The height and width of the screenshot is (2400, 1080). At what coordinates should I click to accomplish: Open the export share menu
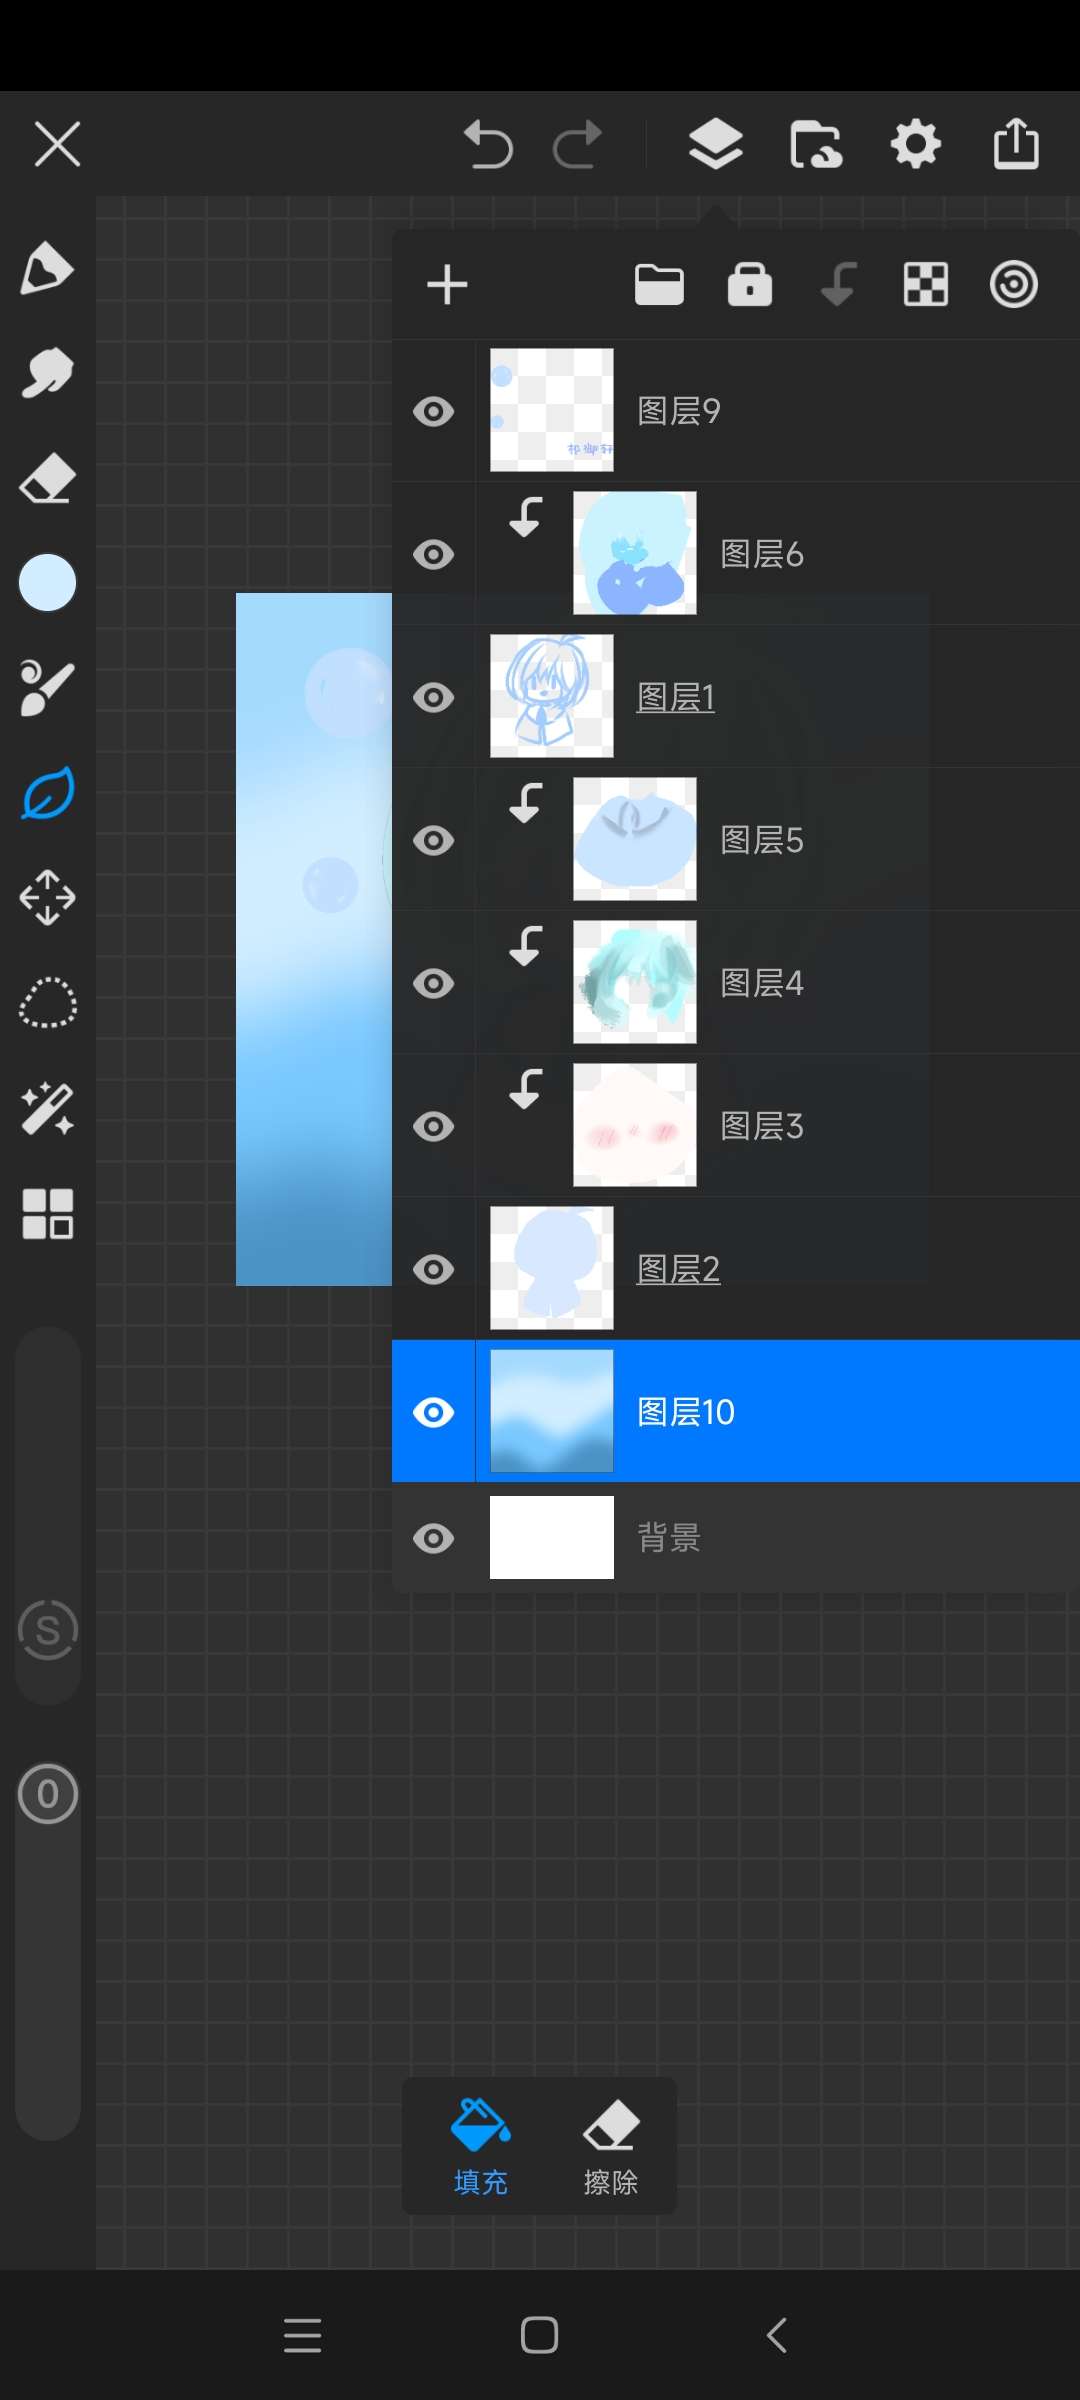[x=1016, y=144]
